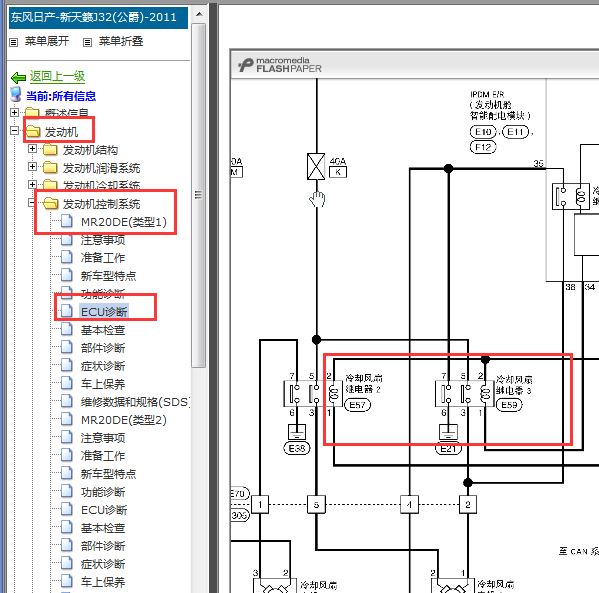
Task: Open the 发动机 folder
Action: coord(61,132)
